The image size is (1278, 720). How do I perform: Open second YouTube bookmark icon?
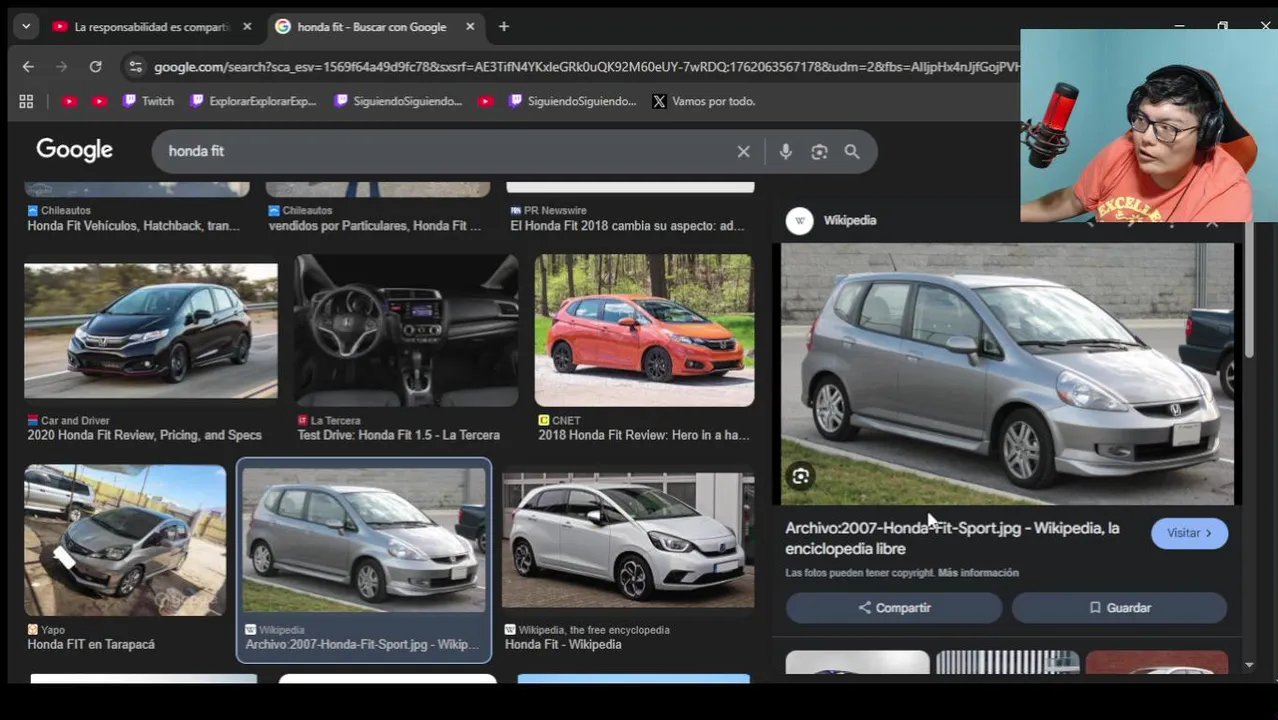[x=99, y=101]
